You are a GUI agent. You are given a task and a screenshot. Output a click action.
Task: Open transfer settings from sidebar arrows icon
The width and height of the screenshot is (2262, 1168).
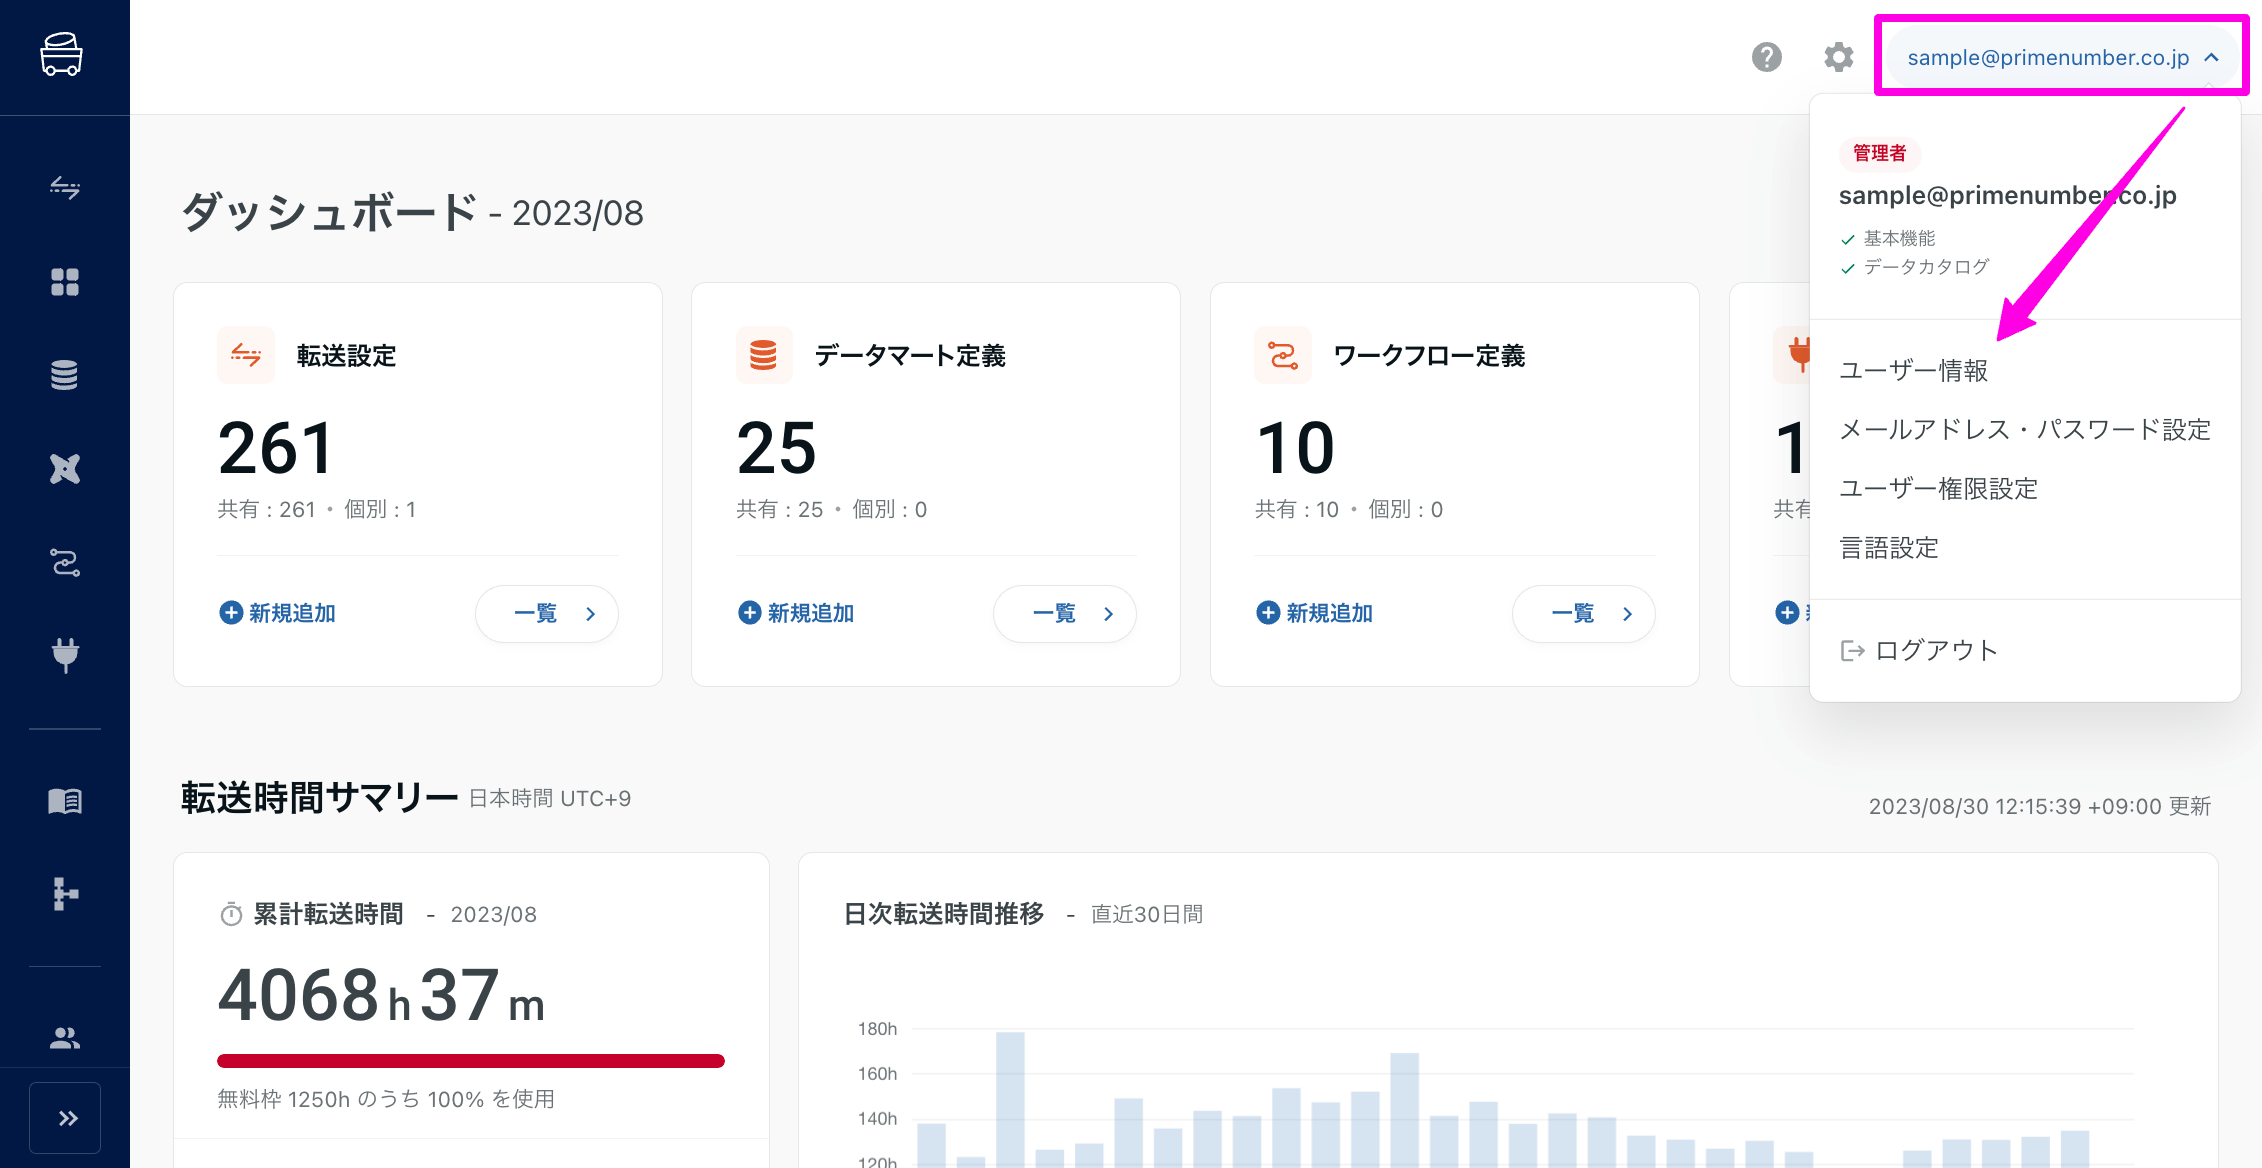(65, 187)
